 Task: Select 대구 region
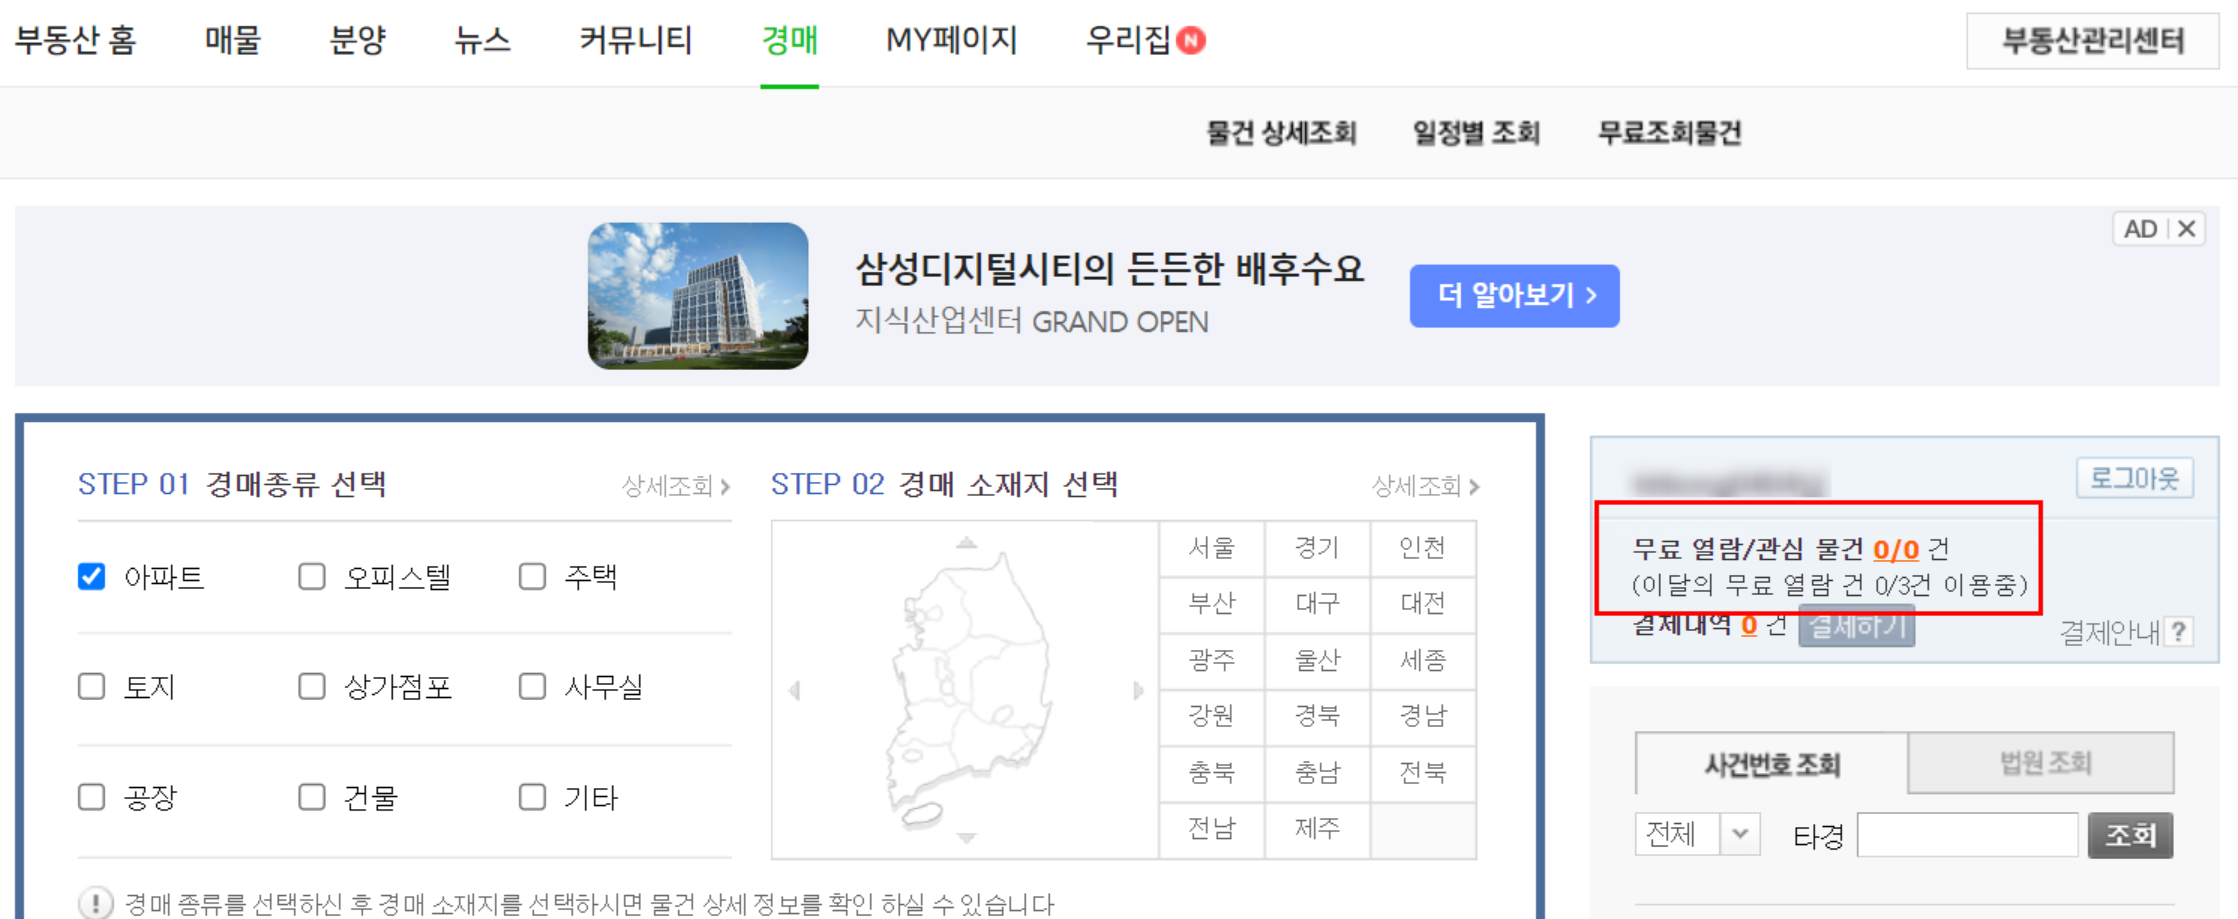pos(1317,604)
